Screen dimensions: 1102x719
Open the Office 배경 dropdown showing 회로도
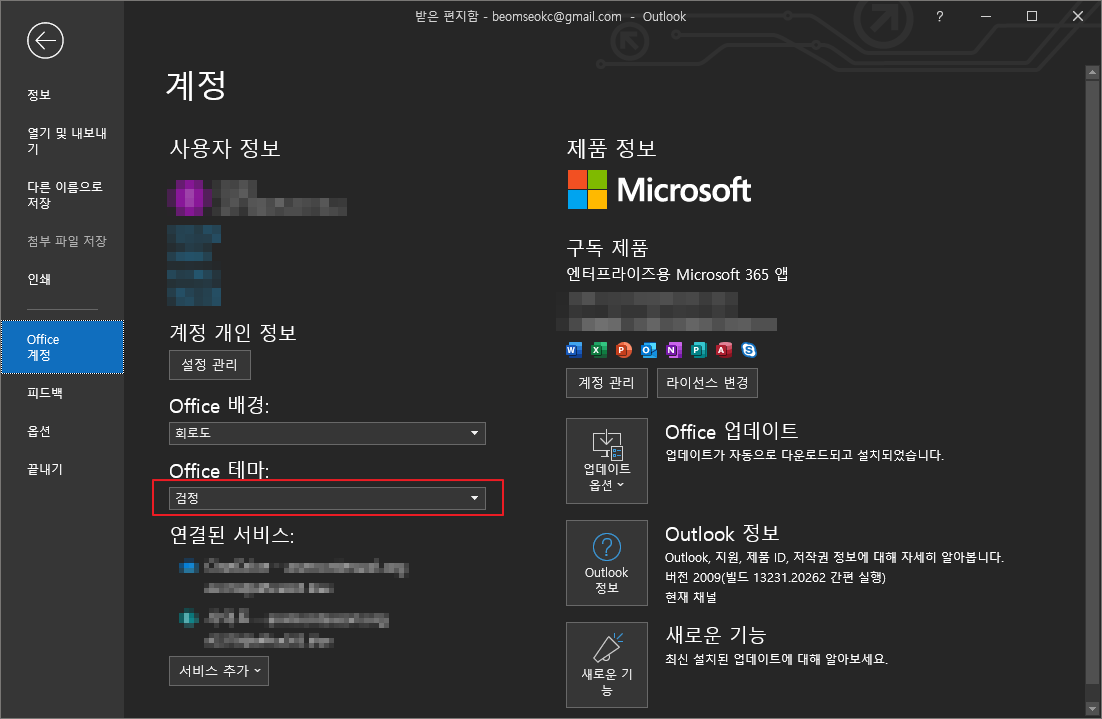point(327,433)
